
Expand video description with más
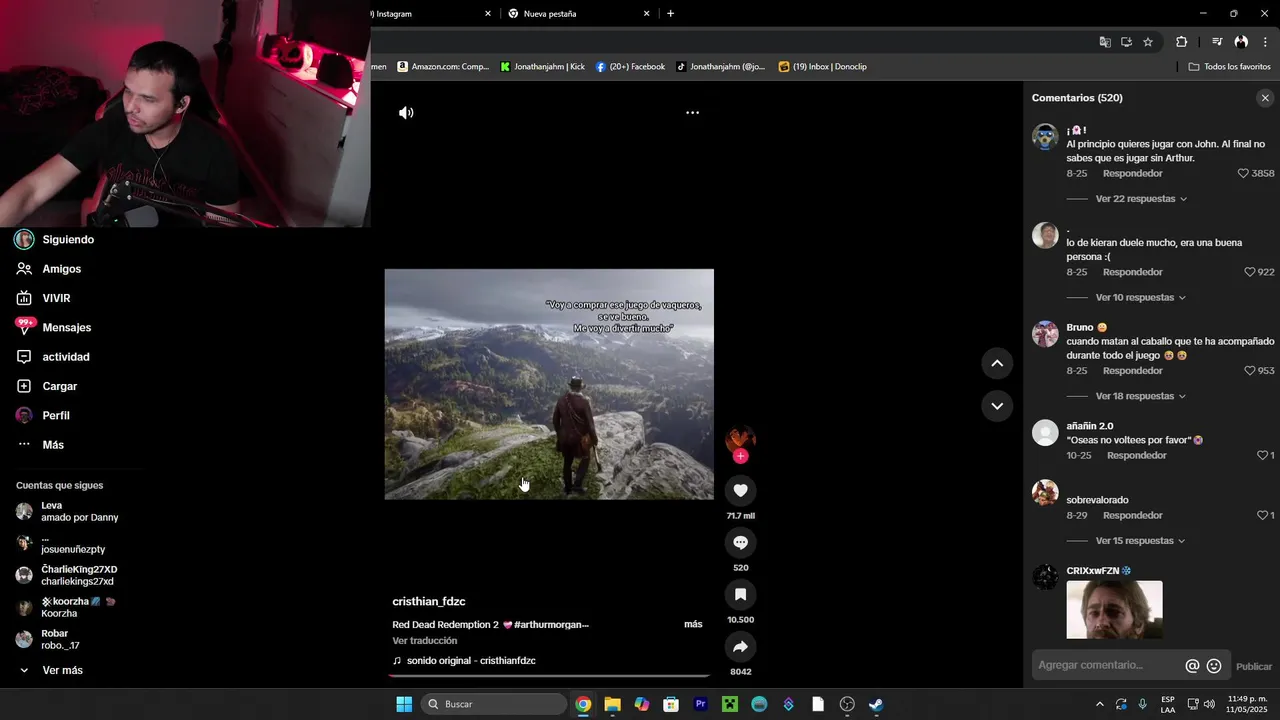coord(693,624)
